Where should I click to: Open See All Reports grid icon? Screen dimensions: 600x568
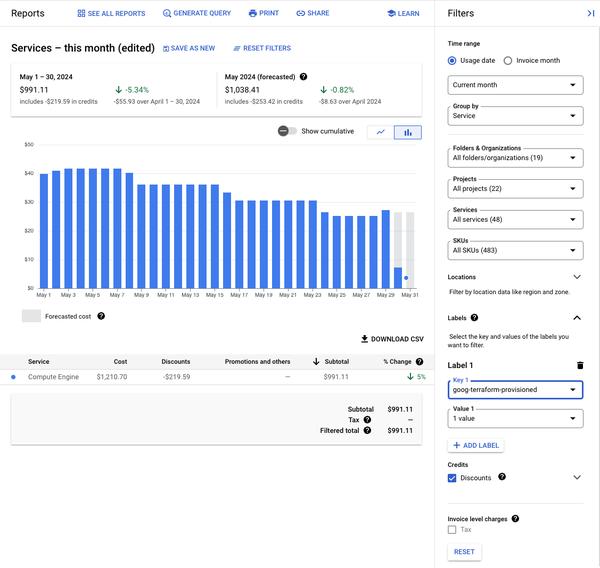pyautogui.click(x=81, y=13)
